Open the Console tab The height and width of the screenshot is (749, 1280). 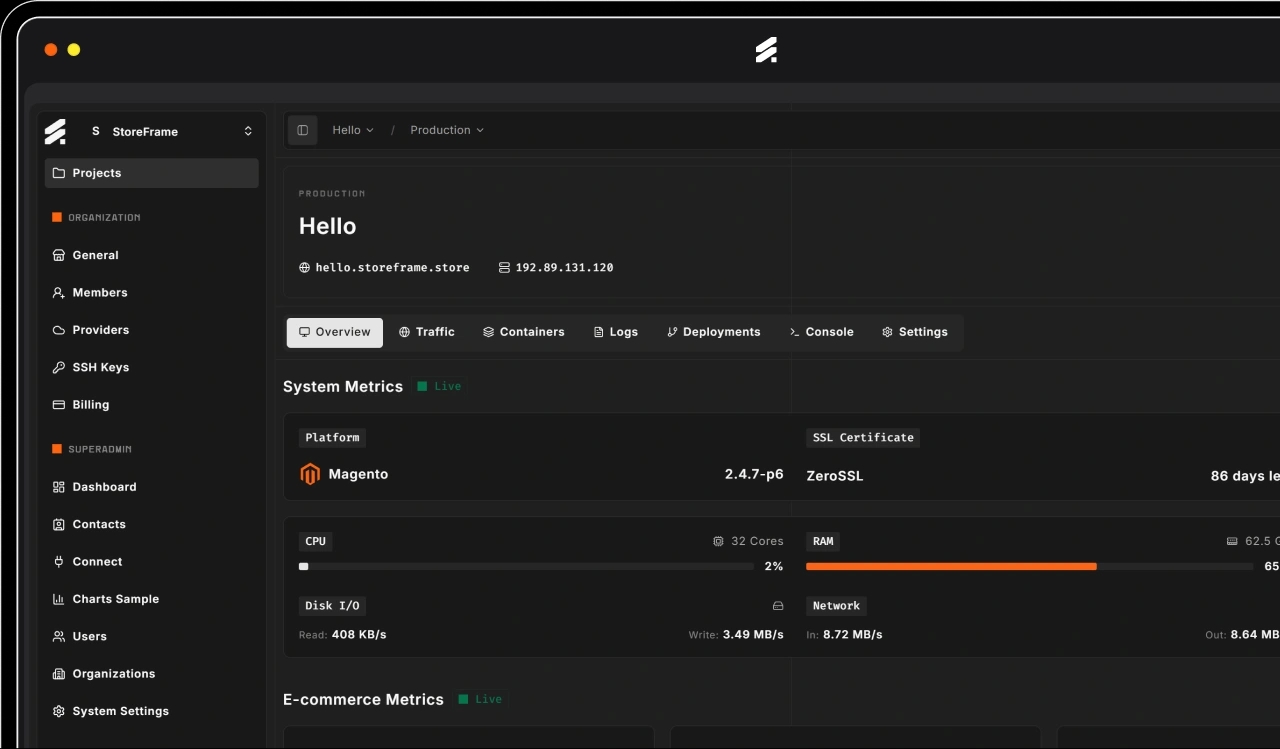822,332
